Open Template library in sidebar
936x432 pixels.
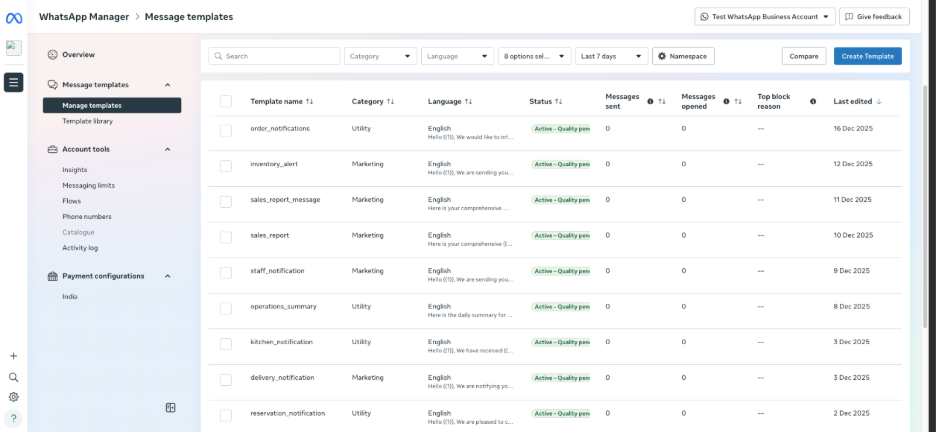pos(88,121)
